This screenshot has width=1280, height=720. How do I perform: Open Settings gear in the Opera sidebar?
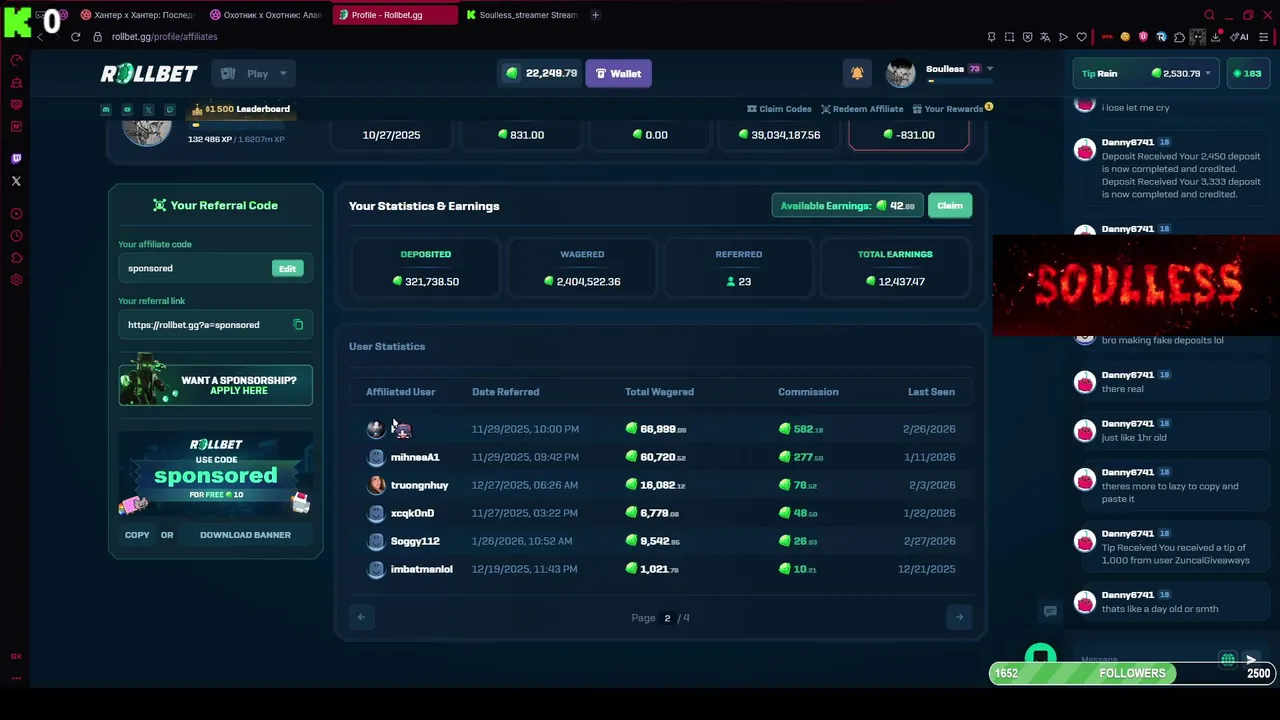[x=16, y=280]
